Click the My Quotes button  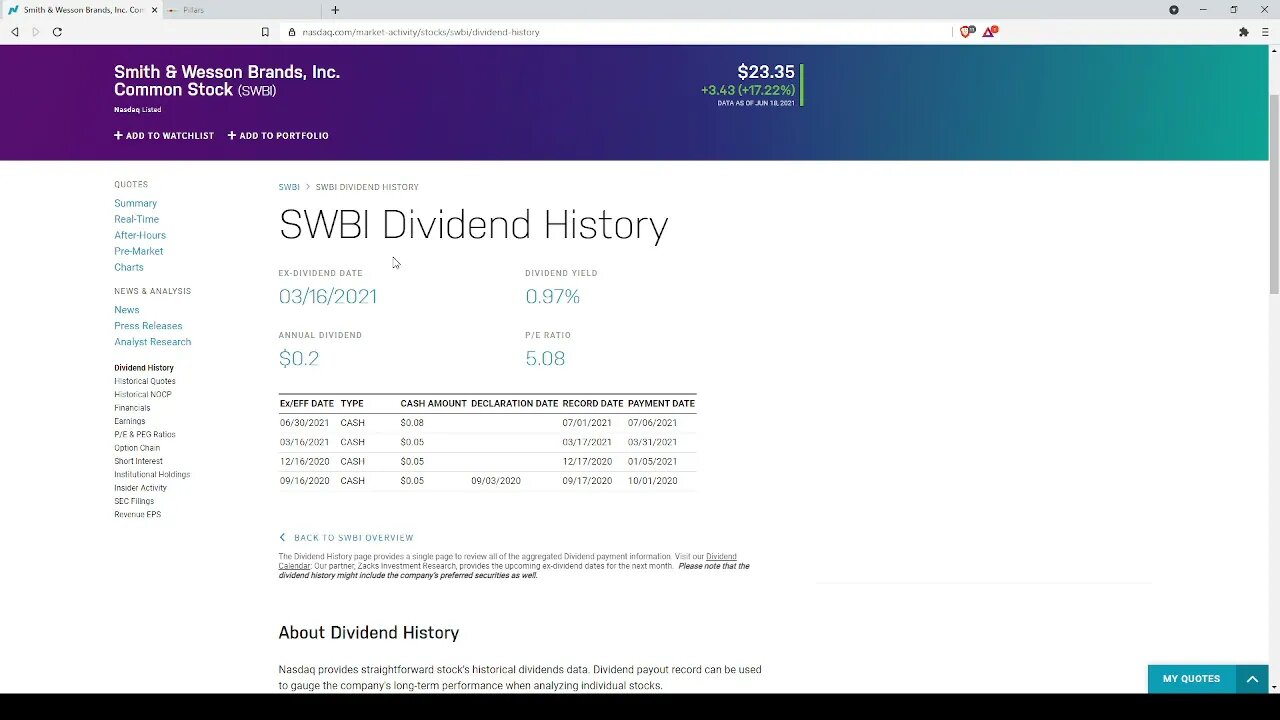[x=1191, y=679]
